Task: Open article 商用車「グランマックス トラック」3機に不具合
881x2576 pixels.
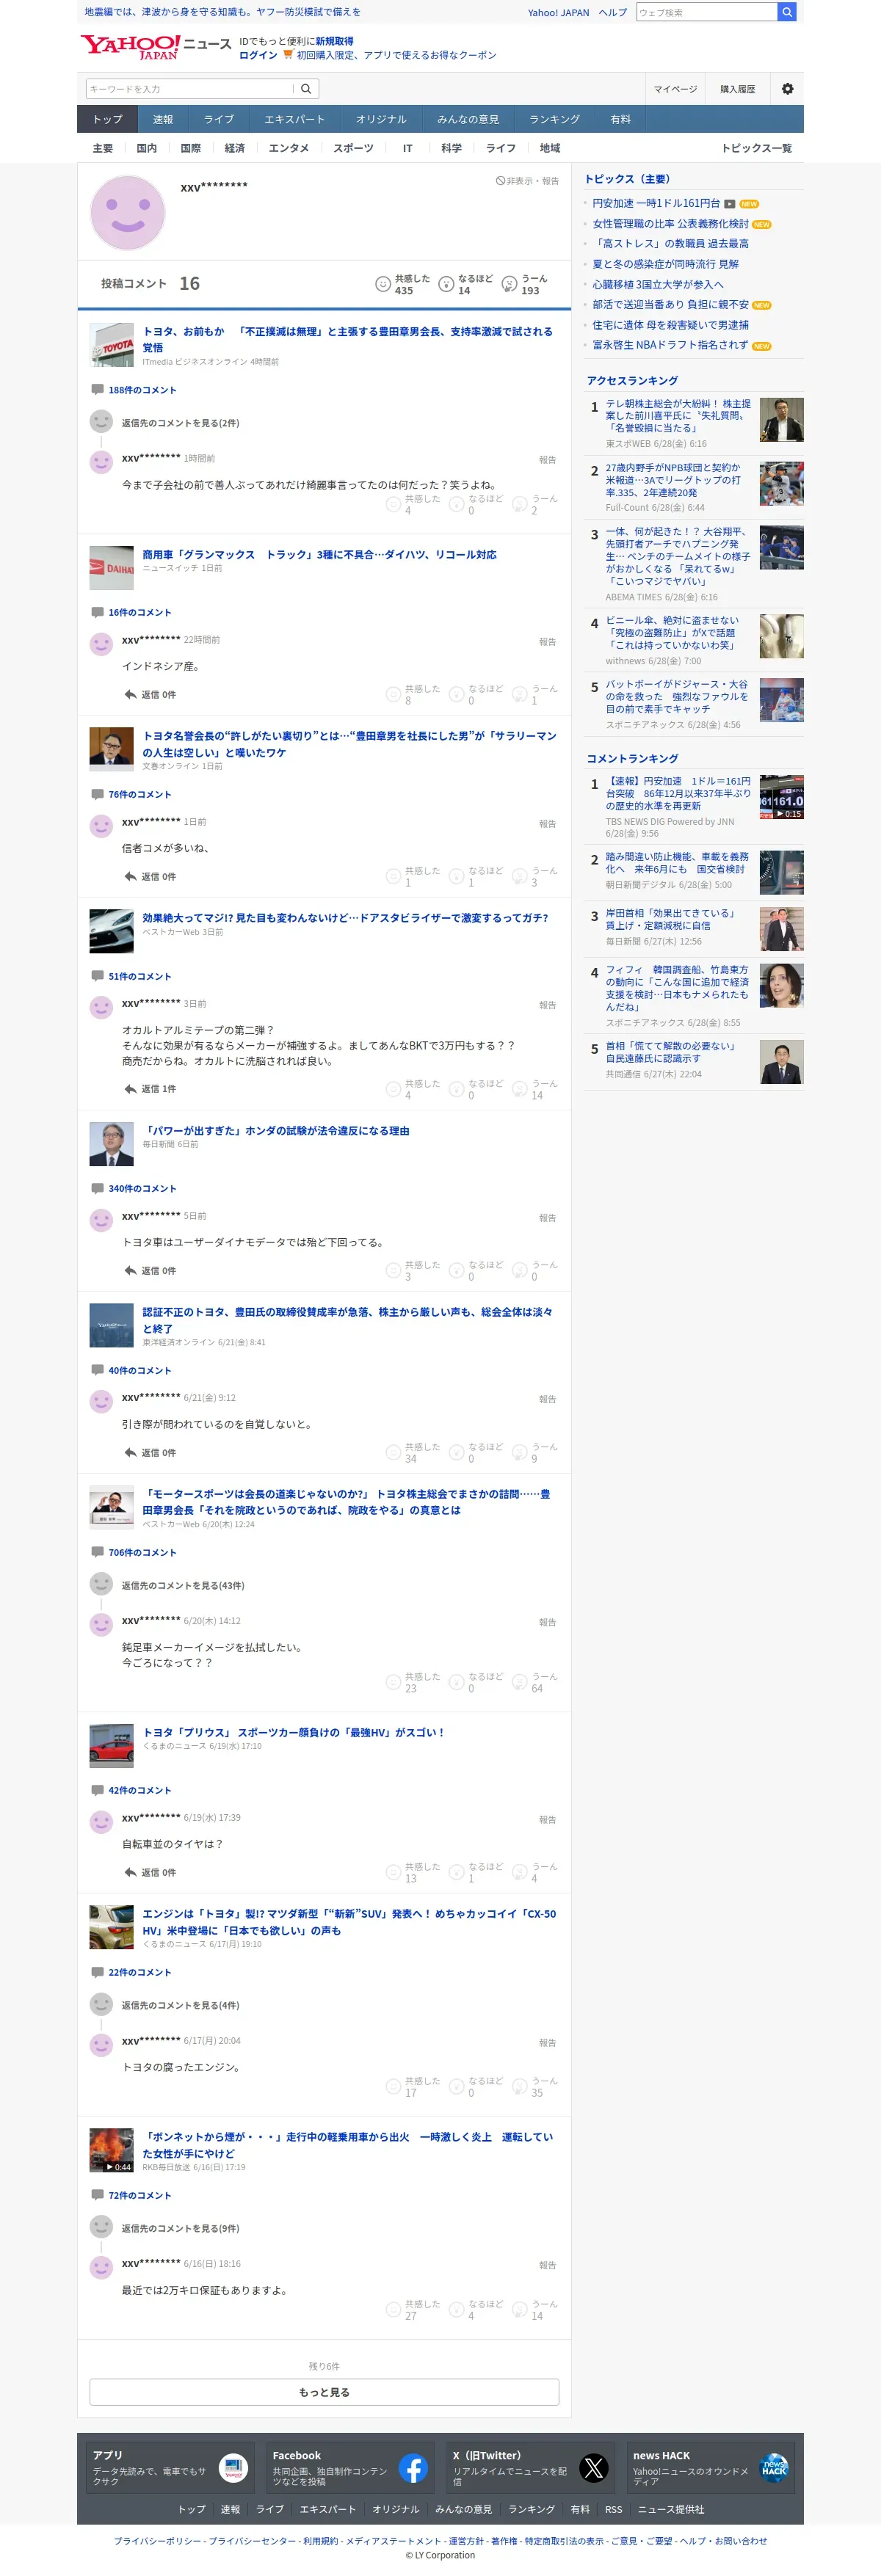Action: pyautogui.click(x=319, y=554)
